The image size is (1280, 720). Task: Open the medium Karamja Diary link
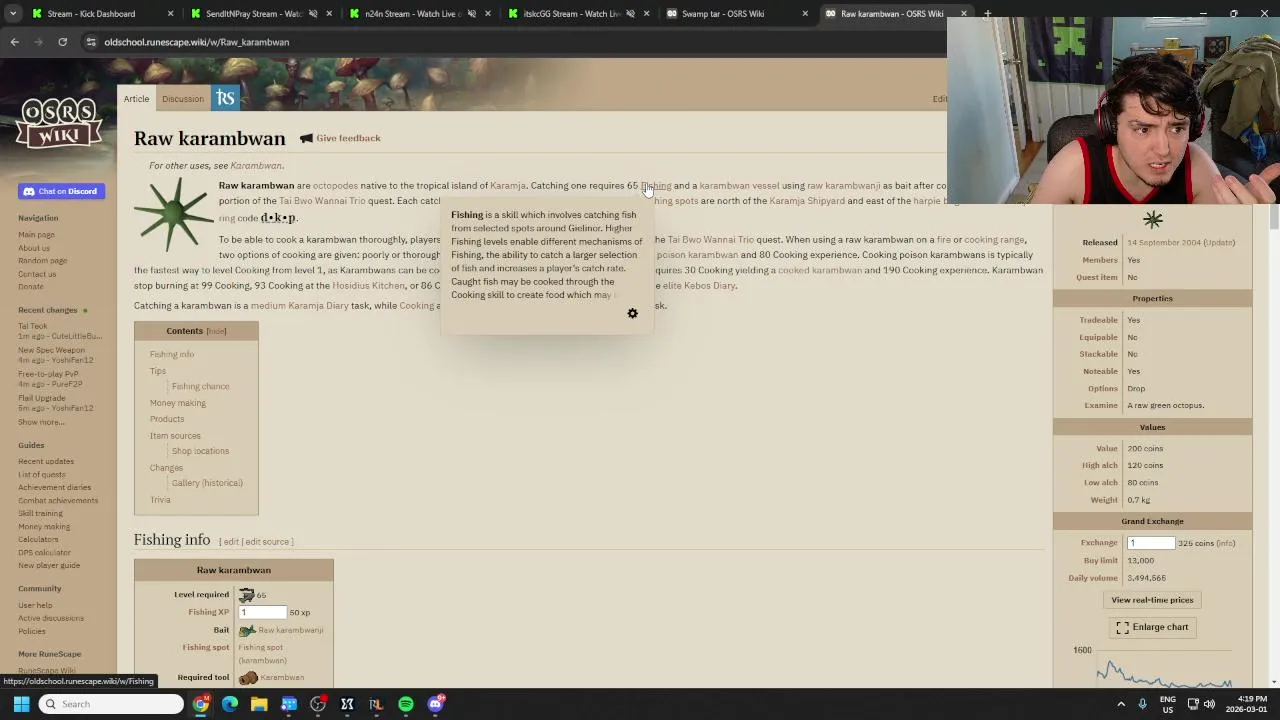(x=300, y=306)
